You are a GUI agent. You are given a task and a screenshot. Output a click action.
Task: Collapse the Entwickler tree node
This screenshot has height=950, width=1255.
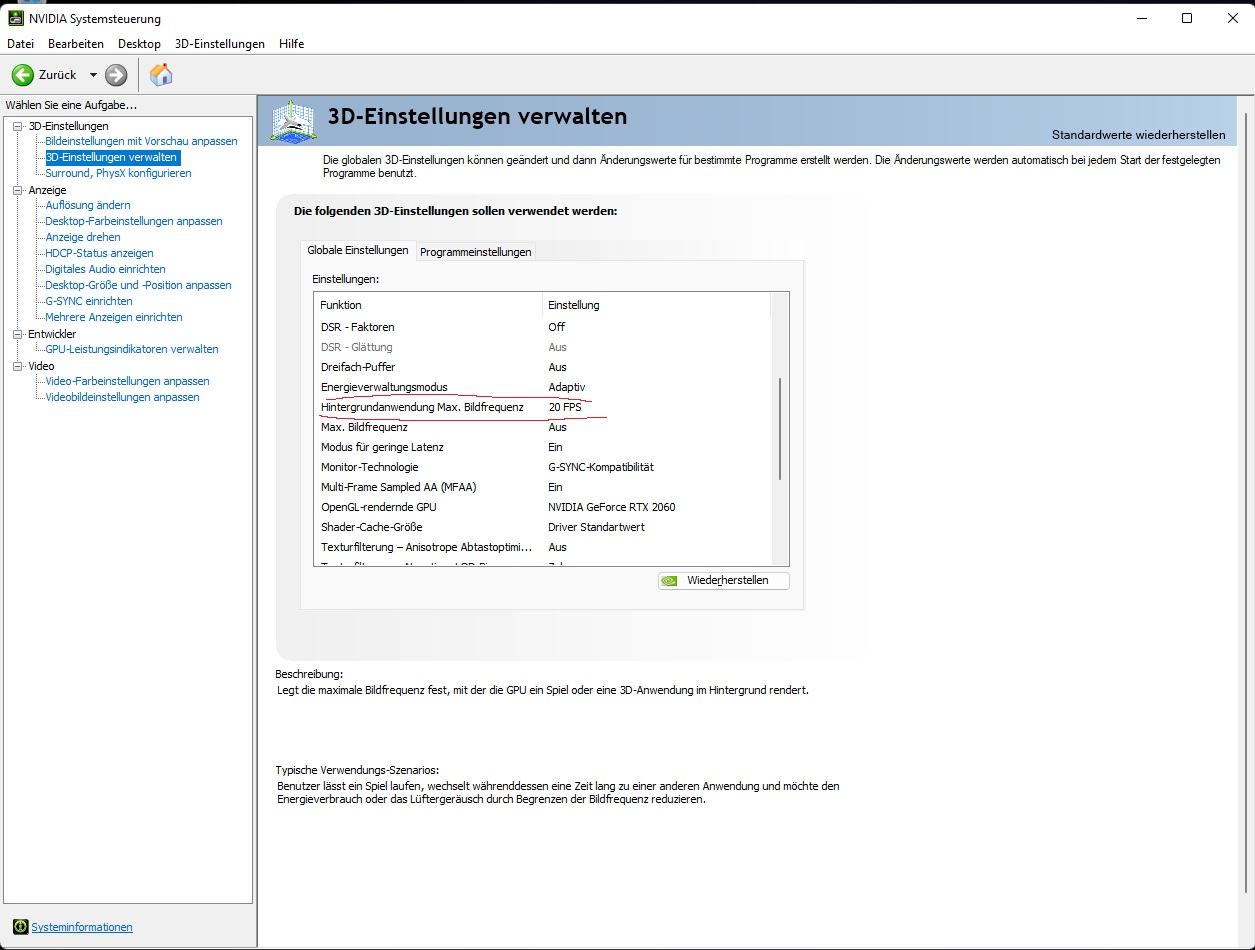tap(17, 334)
